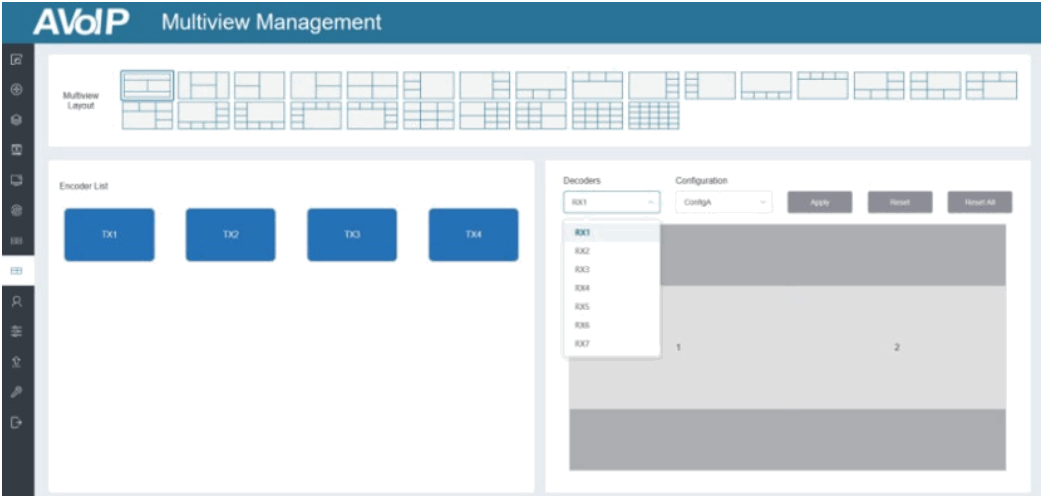Select RX1 in the decoders list
This screenshot has height=499, width=1043.
[611, 232]
